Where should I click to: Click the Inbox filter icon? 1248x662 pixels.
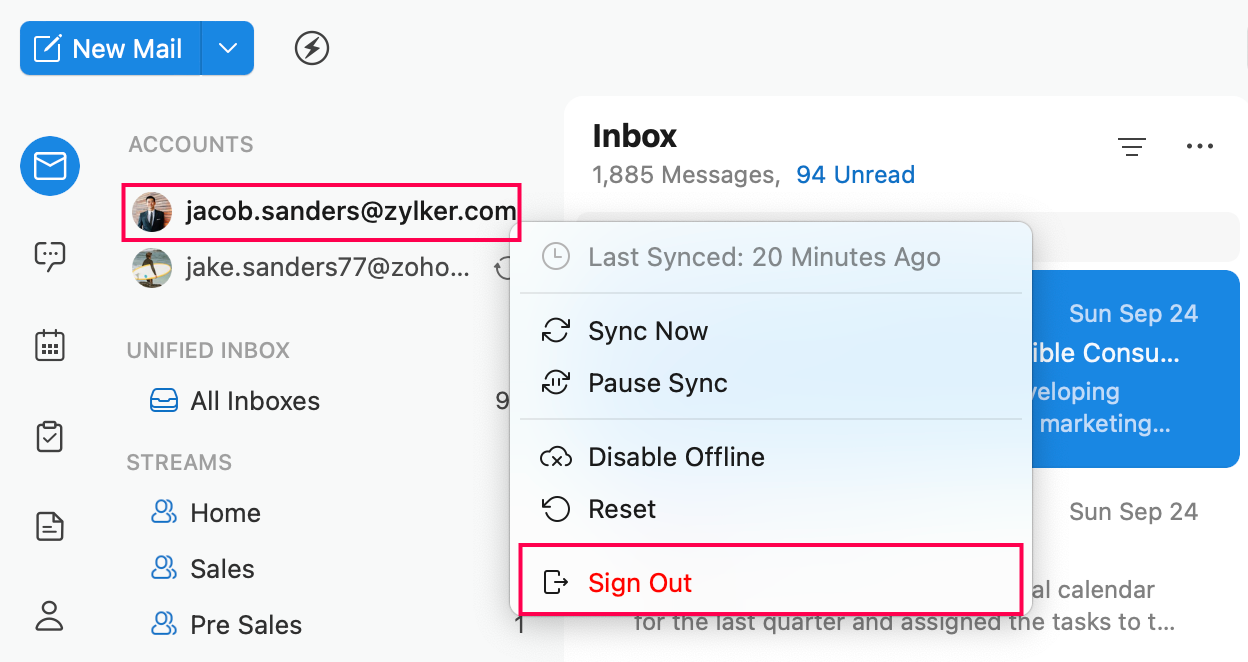pos(1132,147)
